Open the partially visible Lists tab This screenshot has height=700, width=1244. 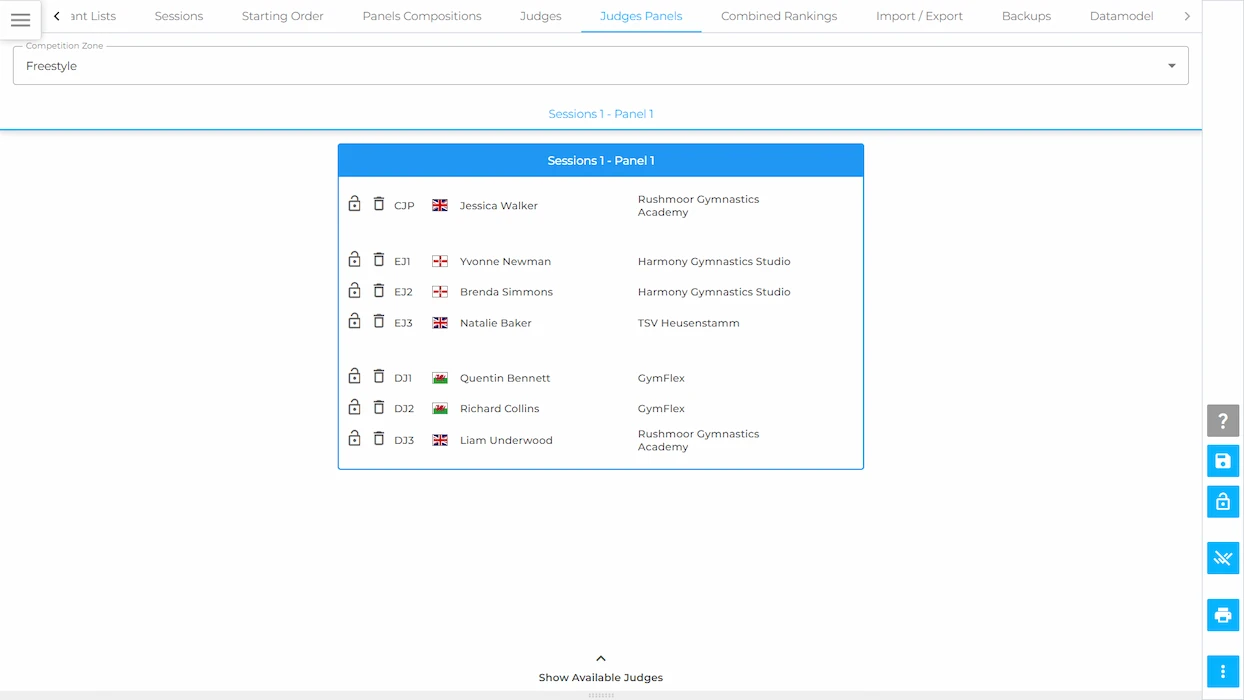click(x=93, y=16)
